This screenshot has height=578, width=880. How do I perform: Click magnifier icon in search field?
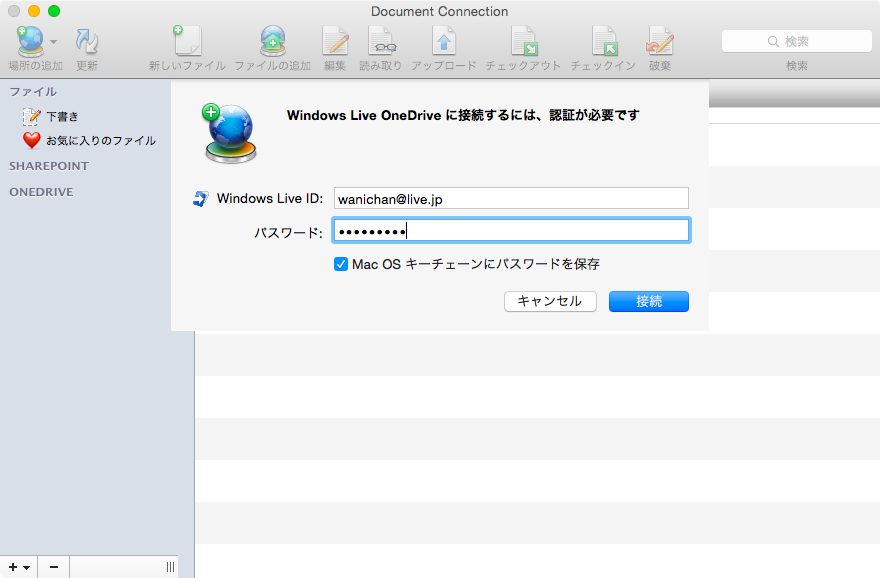pyautogui.click(x=773, y=42)
